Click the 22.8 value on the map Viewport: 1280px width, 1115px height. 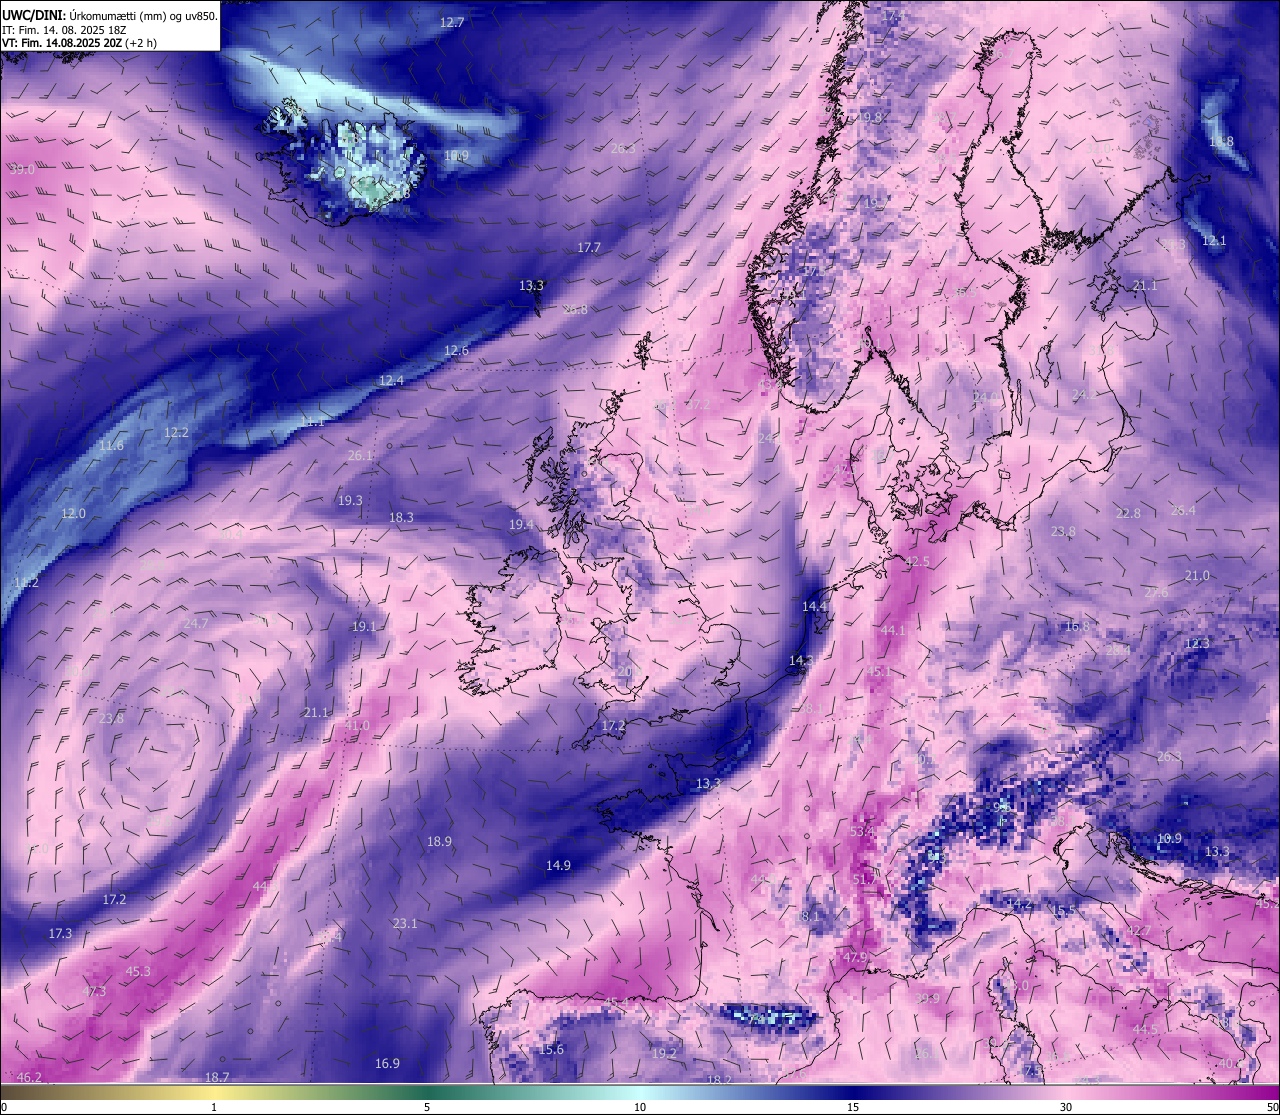[x=1128, y=513]
